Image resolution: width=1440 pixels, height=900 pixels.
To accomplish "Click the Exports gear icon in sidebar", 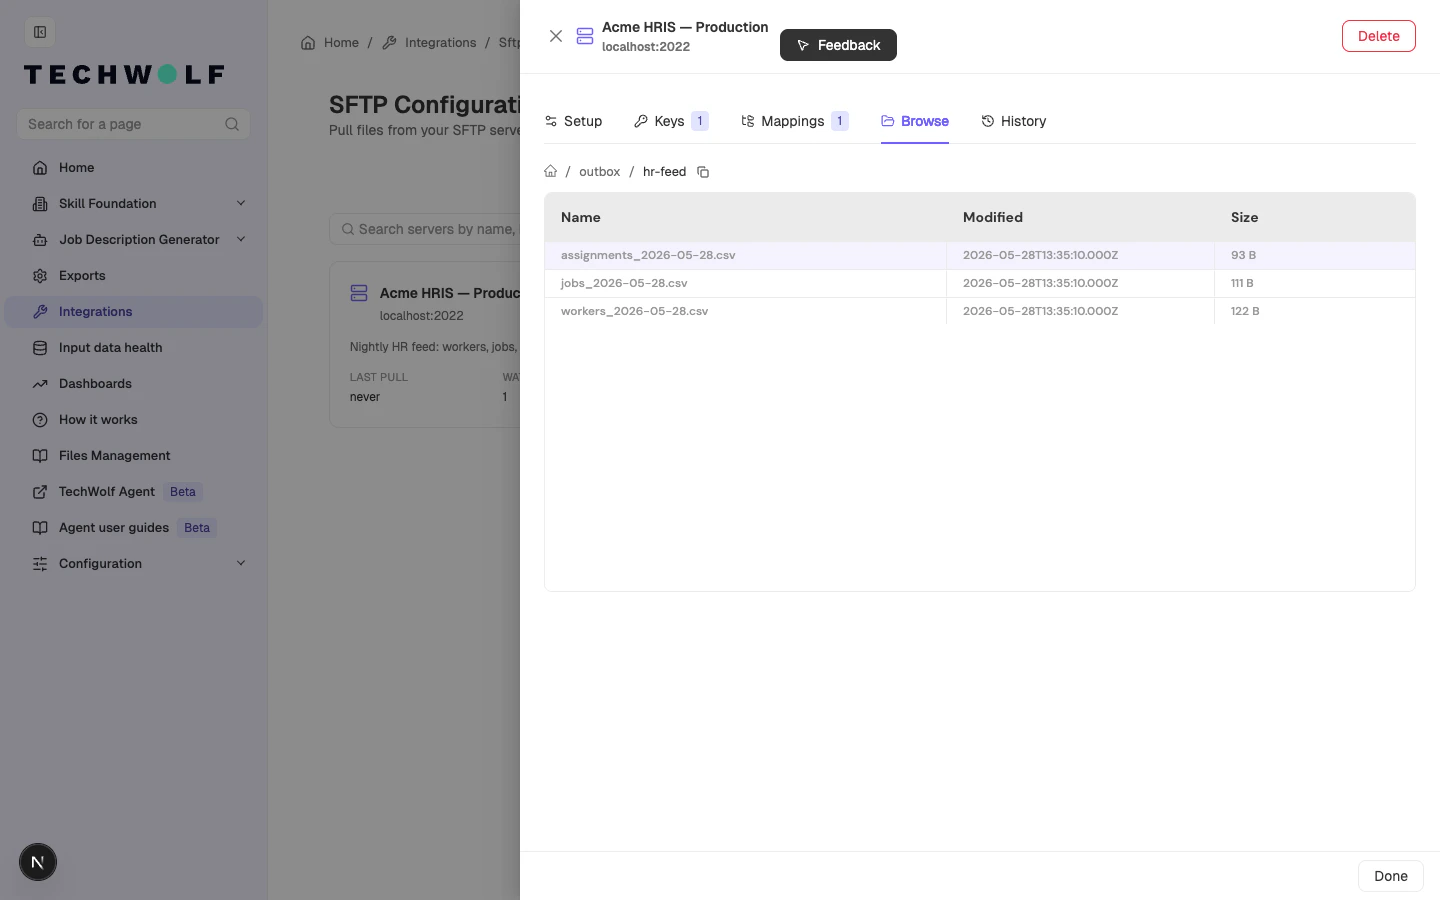I will pyautogui.click(x=40, y=276).
